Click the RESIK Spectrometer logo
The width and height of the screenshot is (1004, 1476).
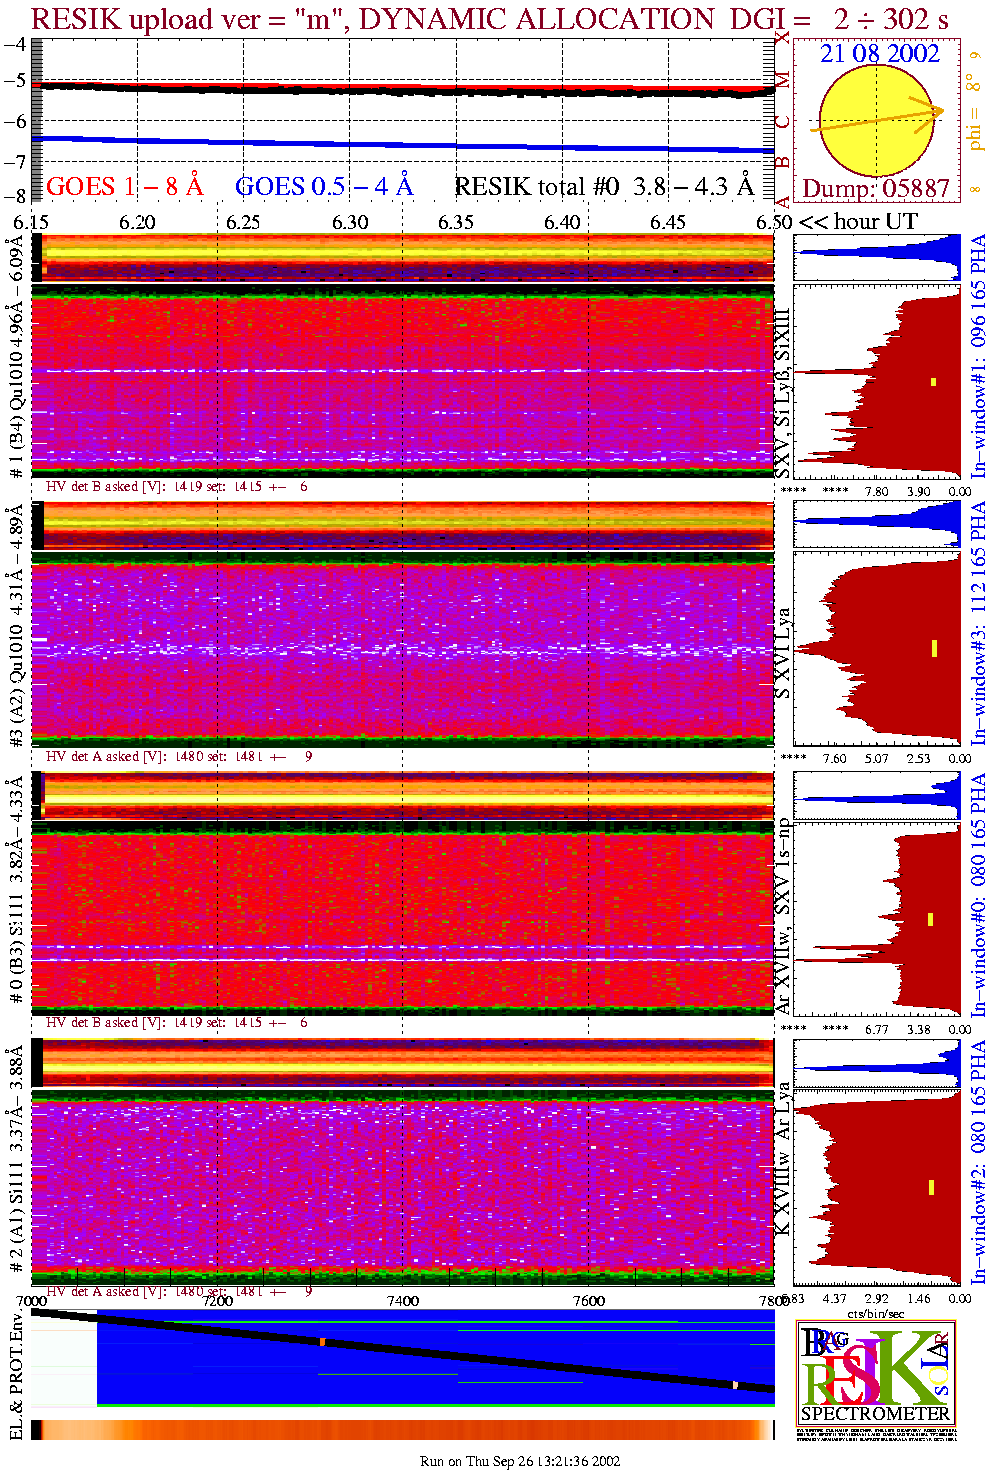pyautogui.click(x=875, y=1371)
